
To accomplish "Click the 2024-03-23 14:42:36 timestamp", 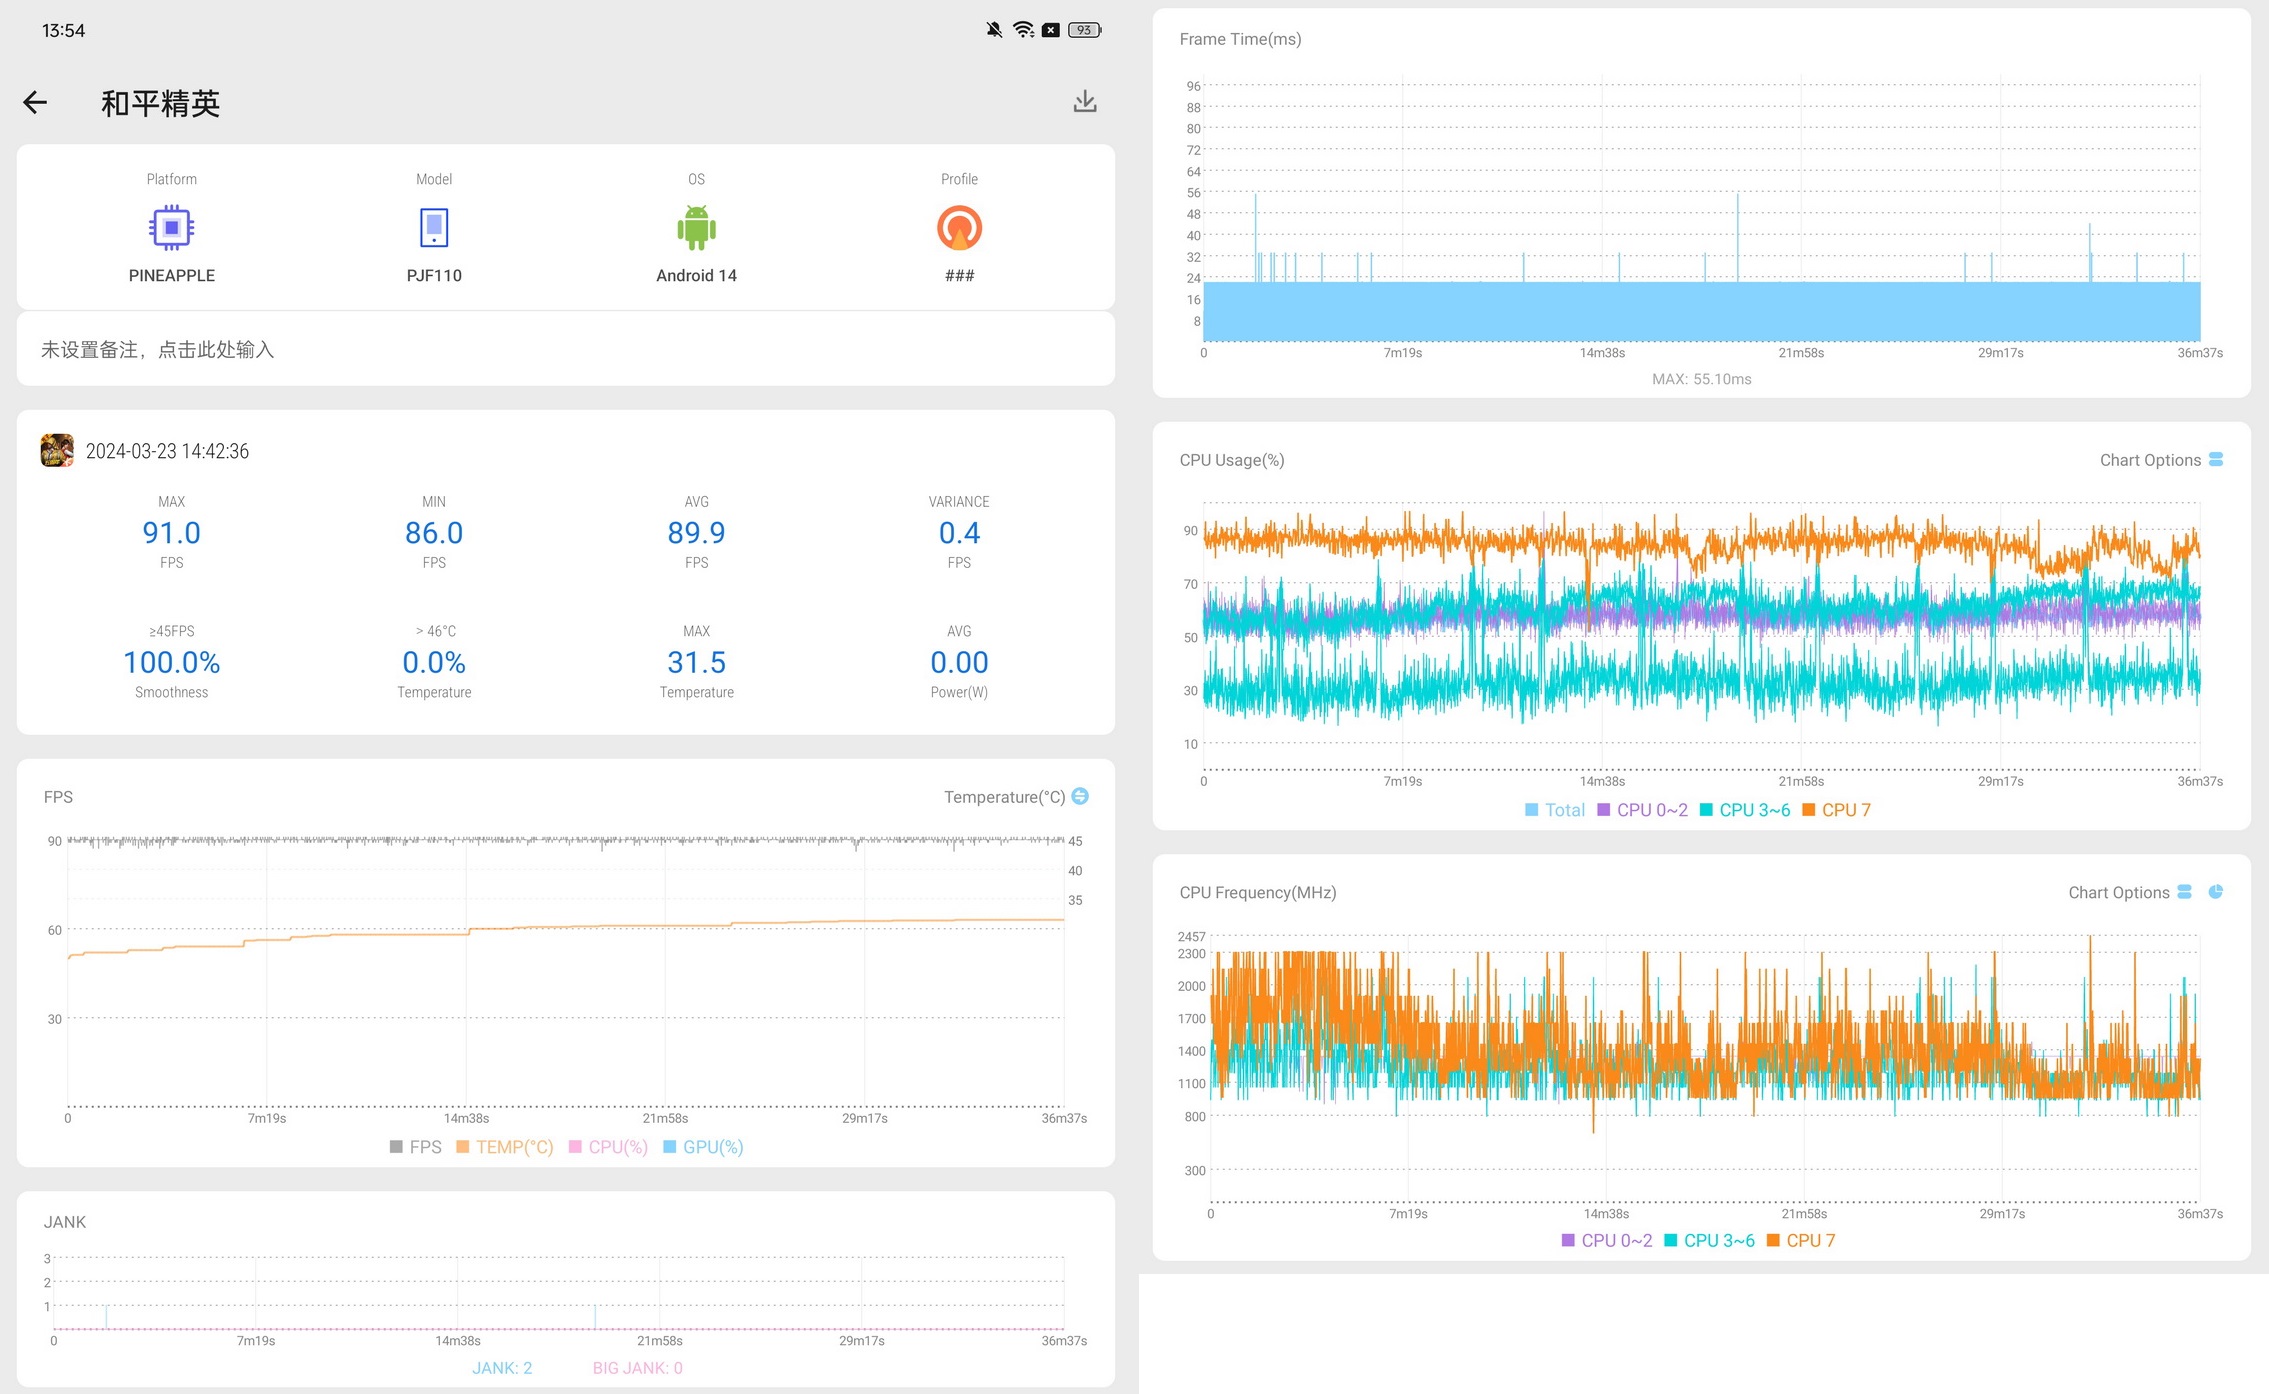I will (x=167, y=451).
